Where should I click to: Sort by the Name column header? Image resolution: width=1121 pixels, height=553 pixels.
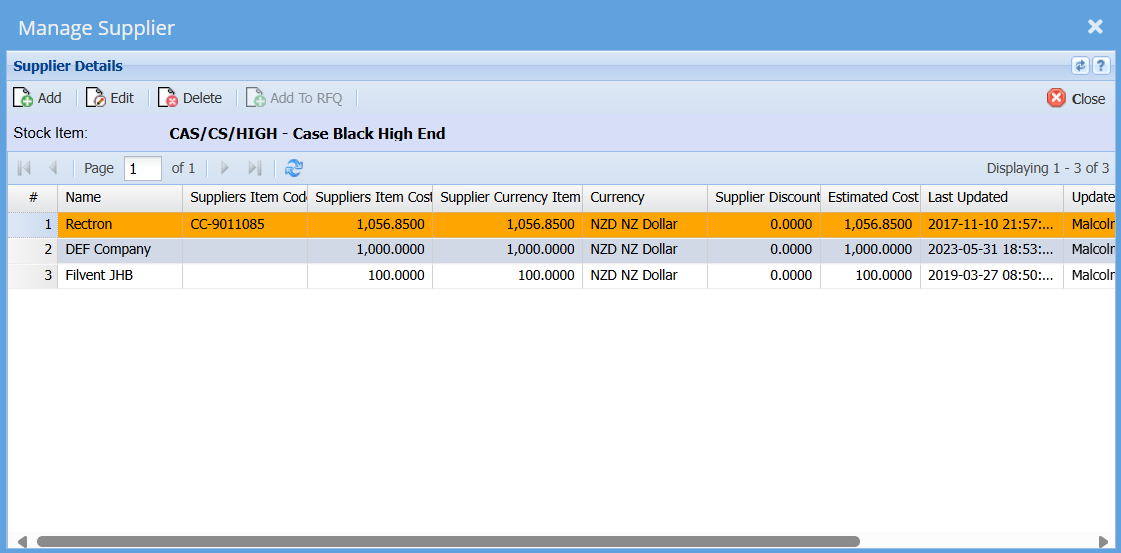120,198
